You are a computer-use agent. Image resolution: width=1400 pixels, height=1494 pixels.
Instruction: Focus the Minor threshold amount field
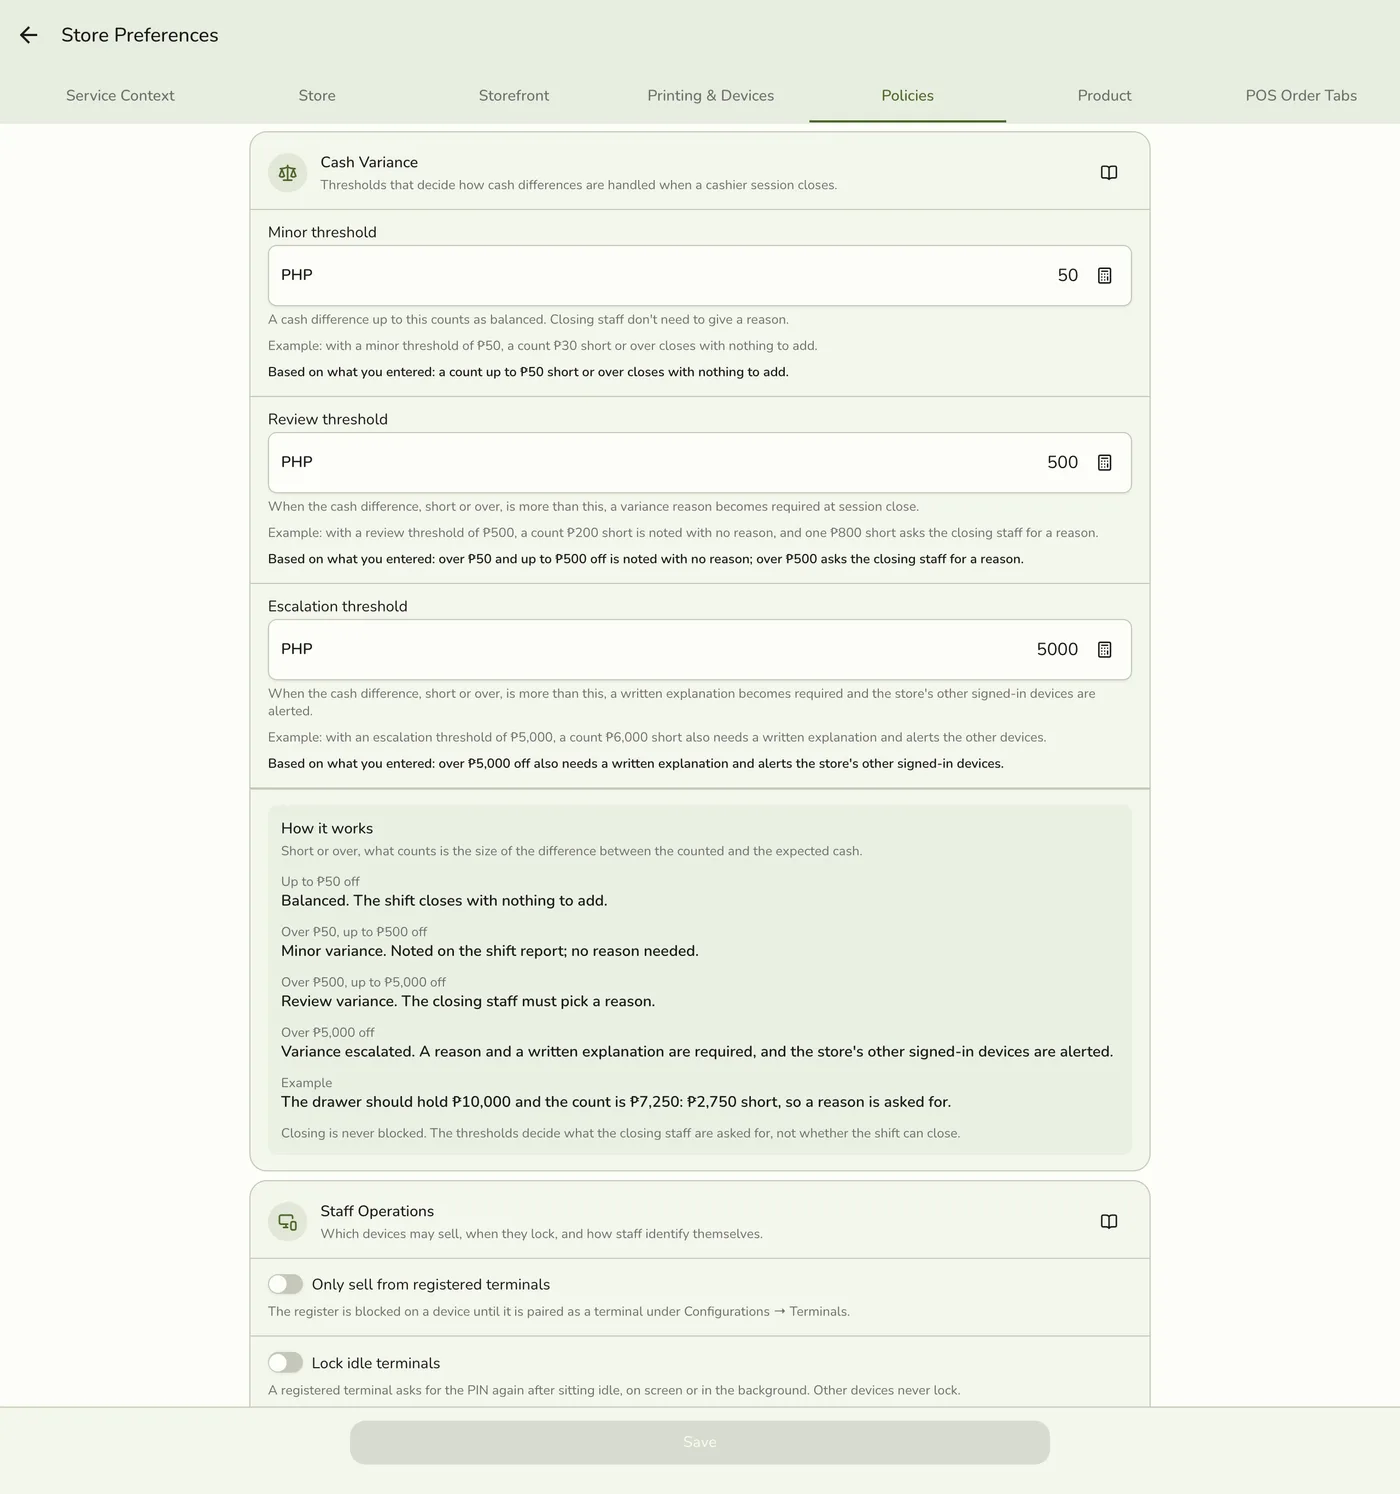[700, 276]
